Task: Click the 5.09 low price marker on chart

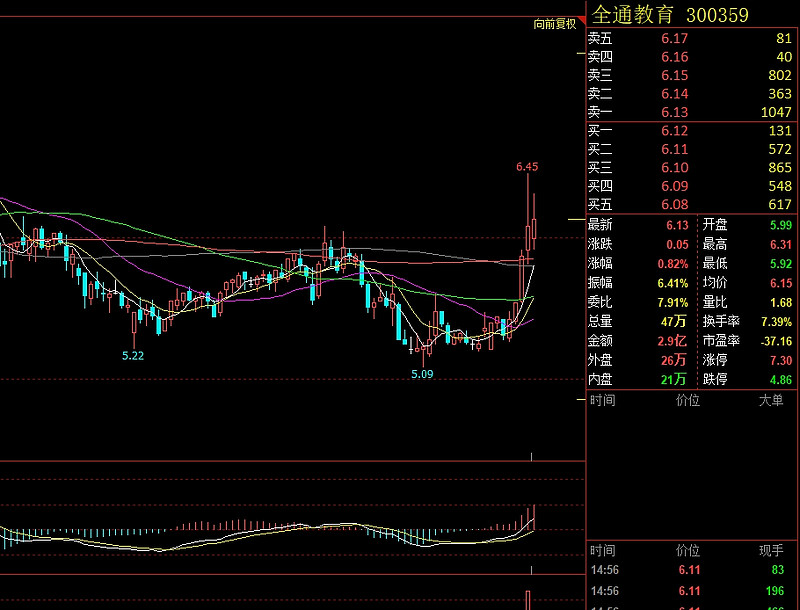Action: pos(422,374)
